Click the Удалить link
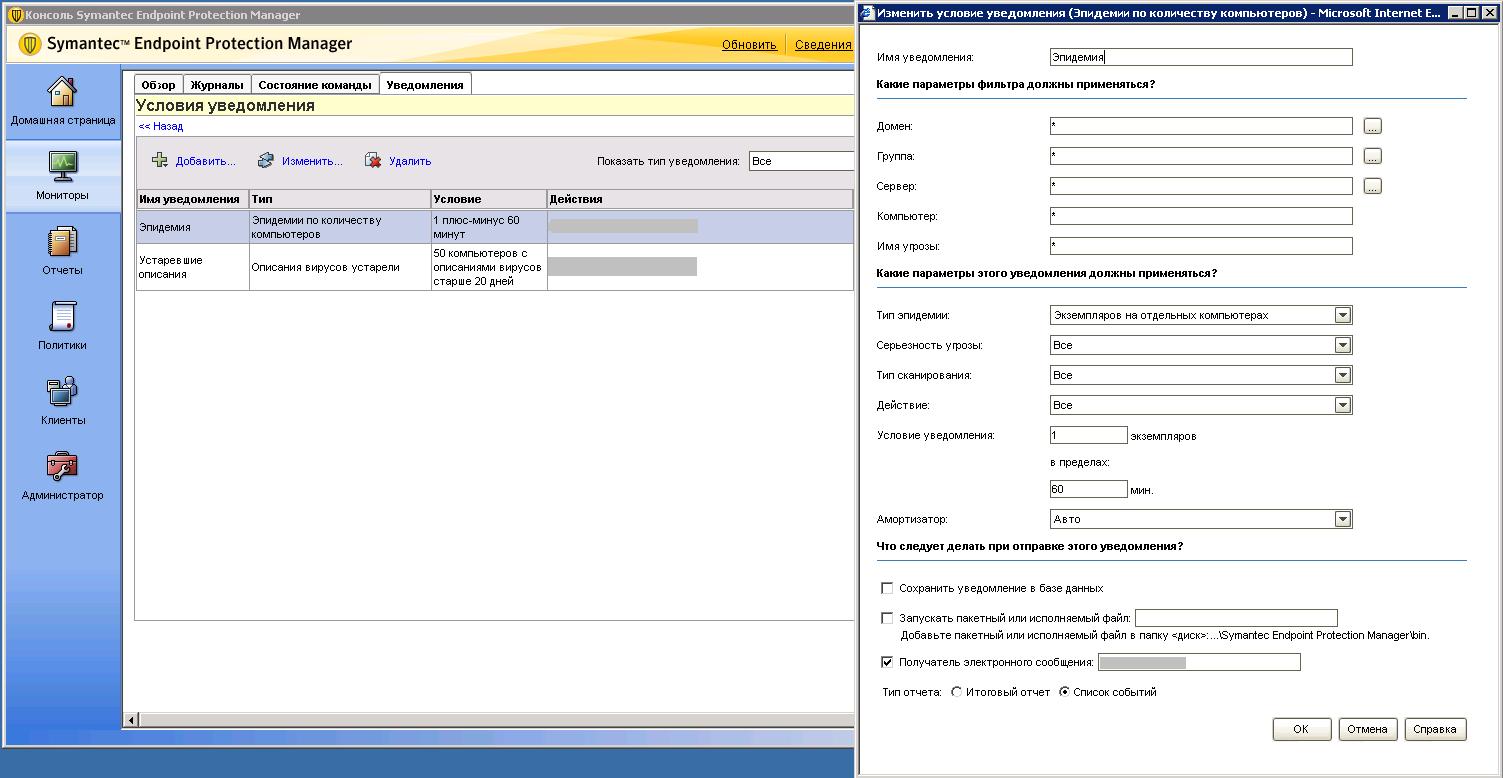This screenshot has height=778, width=1503. [410, 161]
